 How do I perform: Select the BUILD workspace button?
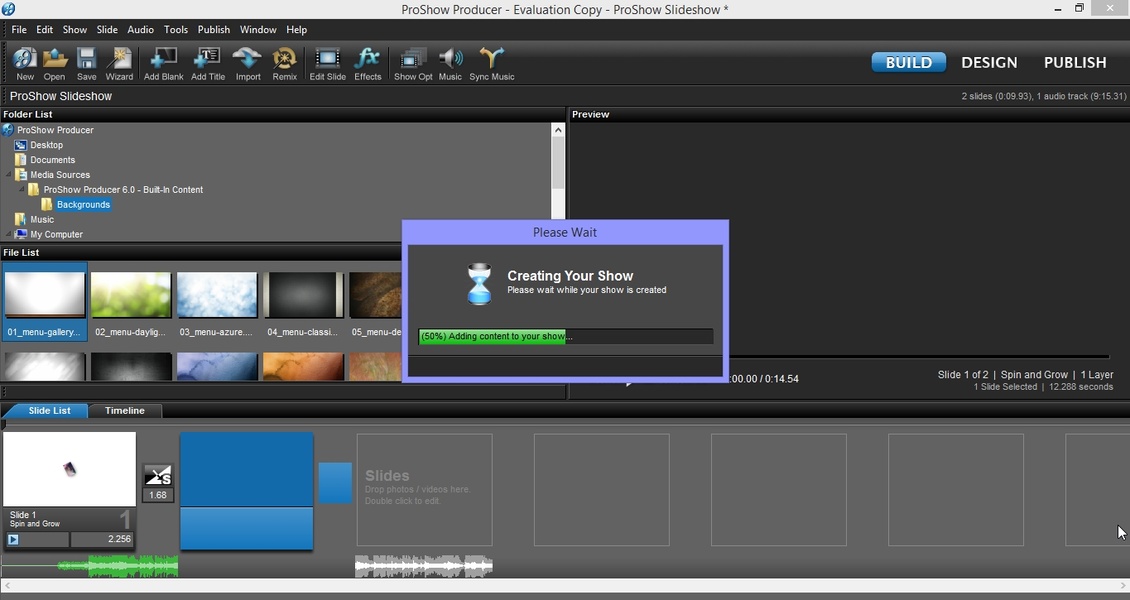click(x=908, y=62)
